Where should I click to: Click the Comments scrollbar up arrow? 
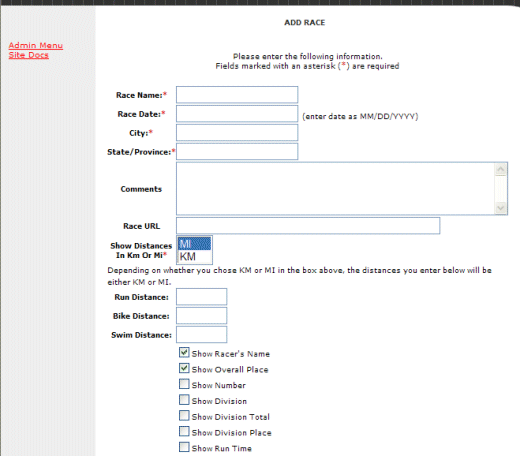[501, 170]
